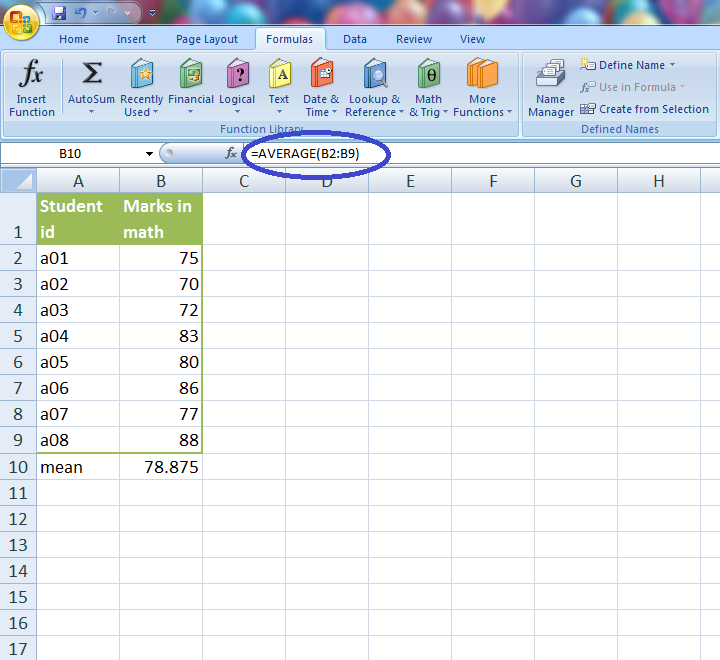Open the Logical functions book icon
Viewport: 720px width, 660px height.
point(237,75)
